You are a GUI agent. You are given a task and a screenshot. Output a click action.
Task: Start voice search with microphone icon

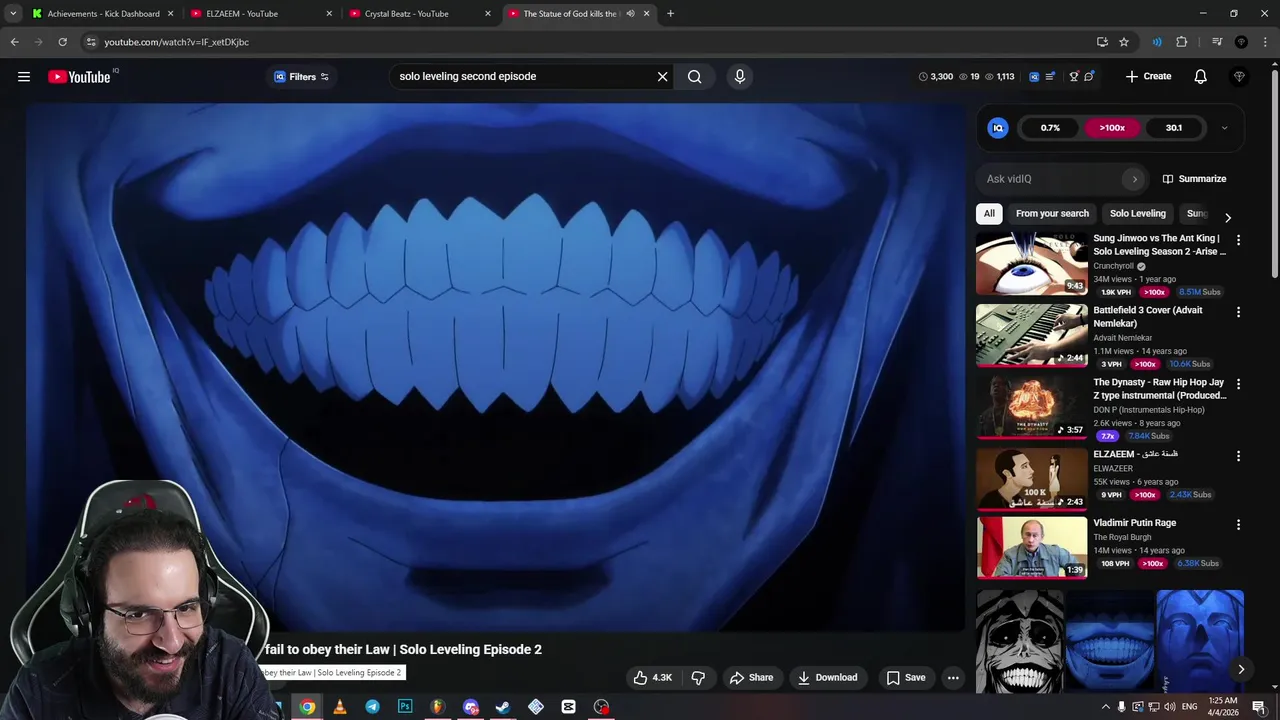coord(740,77)
